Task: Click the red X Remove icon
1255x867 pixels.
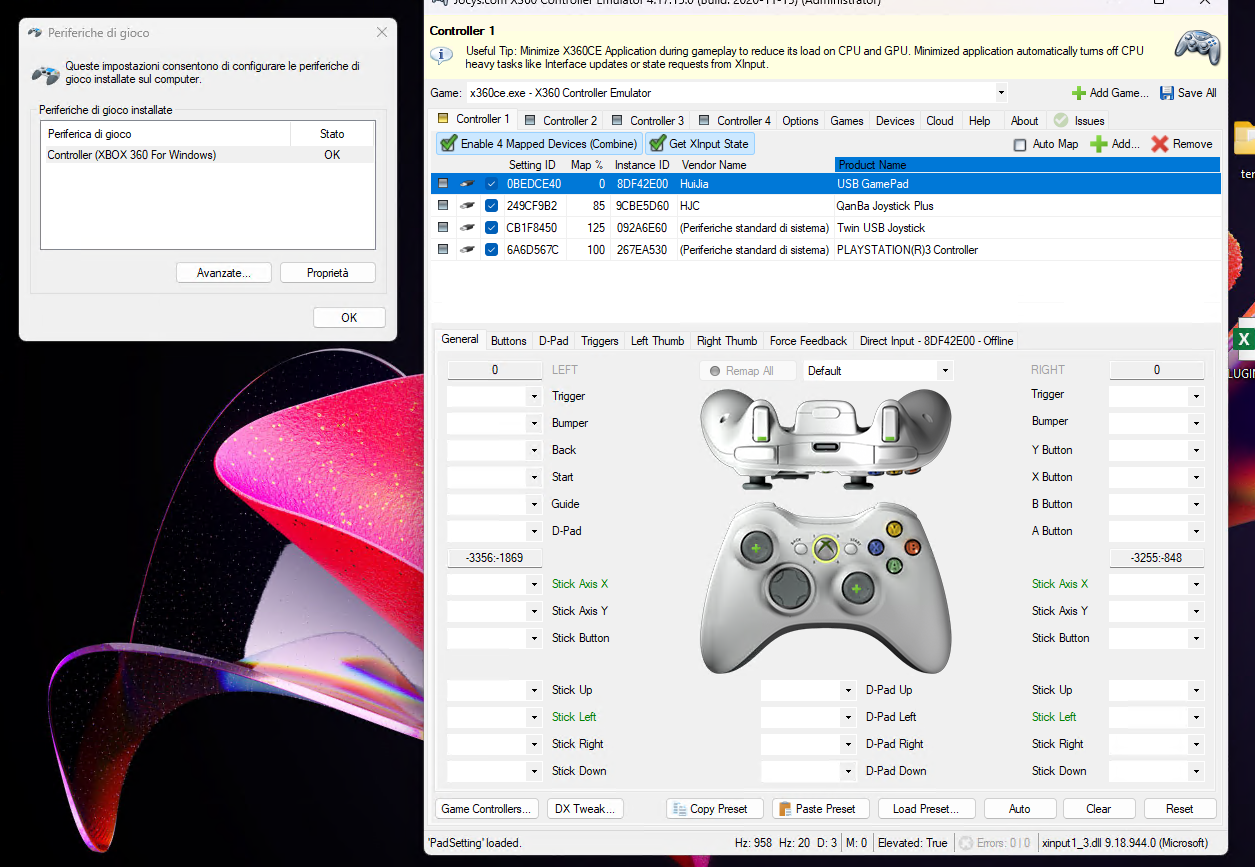Action: 1159,144
